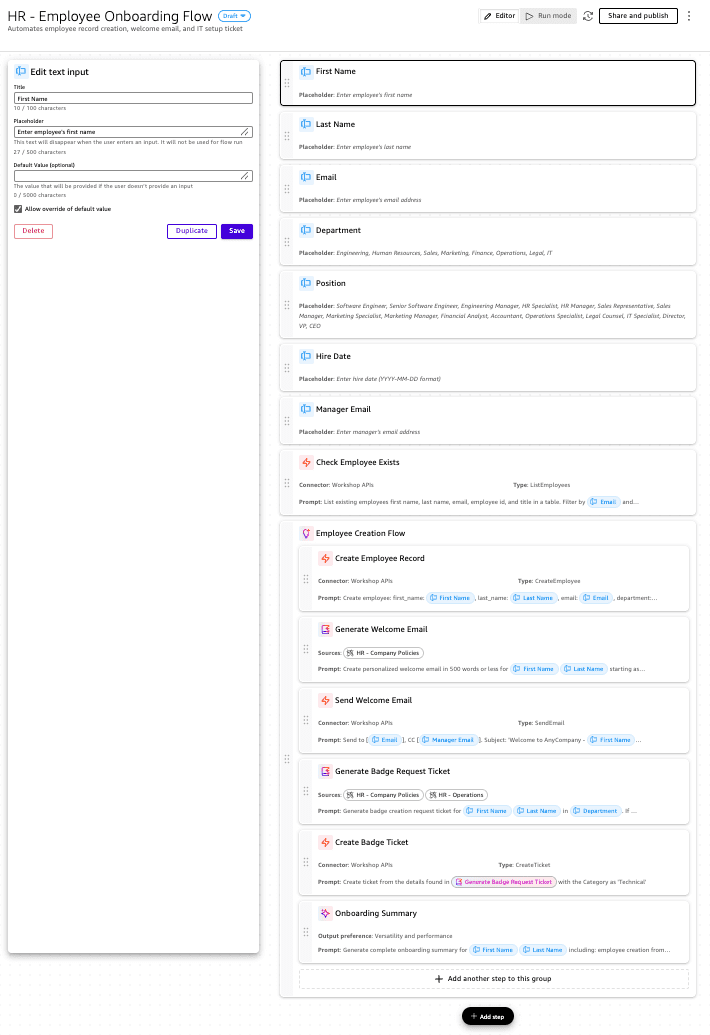Toggle Allow override of default value checkbox

pos(18,209)
